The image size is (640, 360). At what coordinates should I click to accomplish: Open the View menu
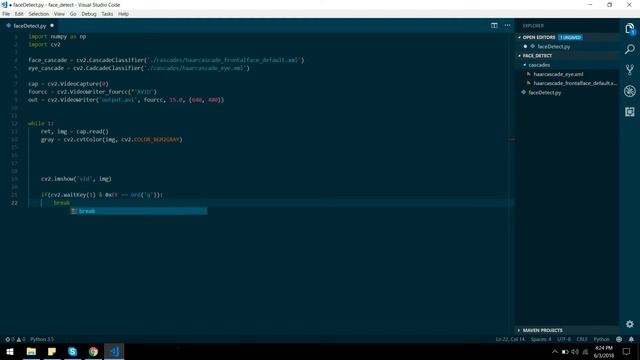(59, 14)
